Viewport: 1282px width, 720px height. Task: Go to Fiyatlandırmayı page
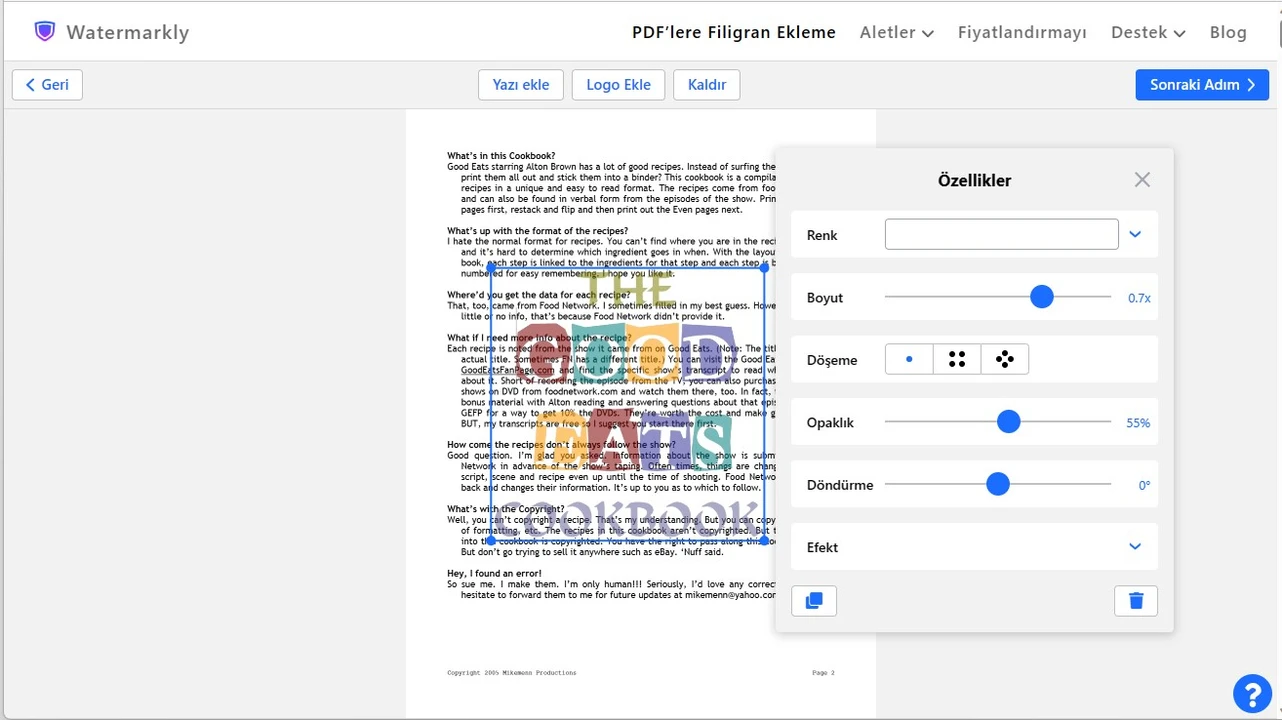1022,32
